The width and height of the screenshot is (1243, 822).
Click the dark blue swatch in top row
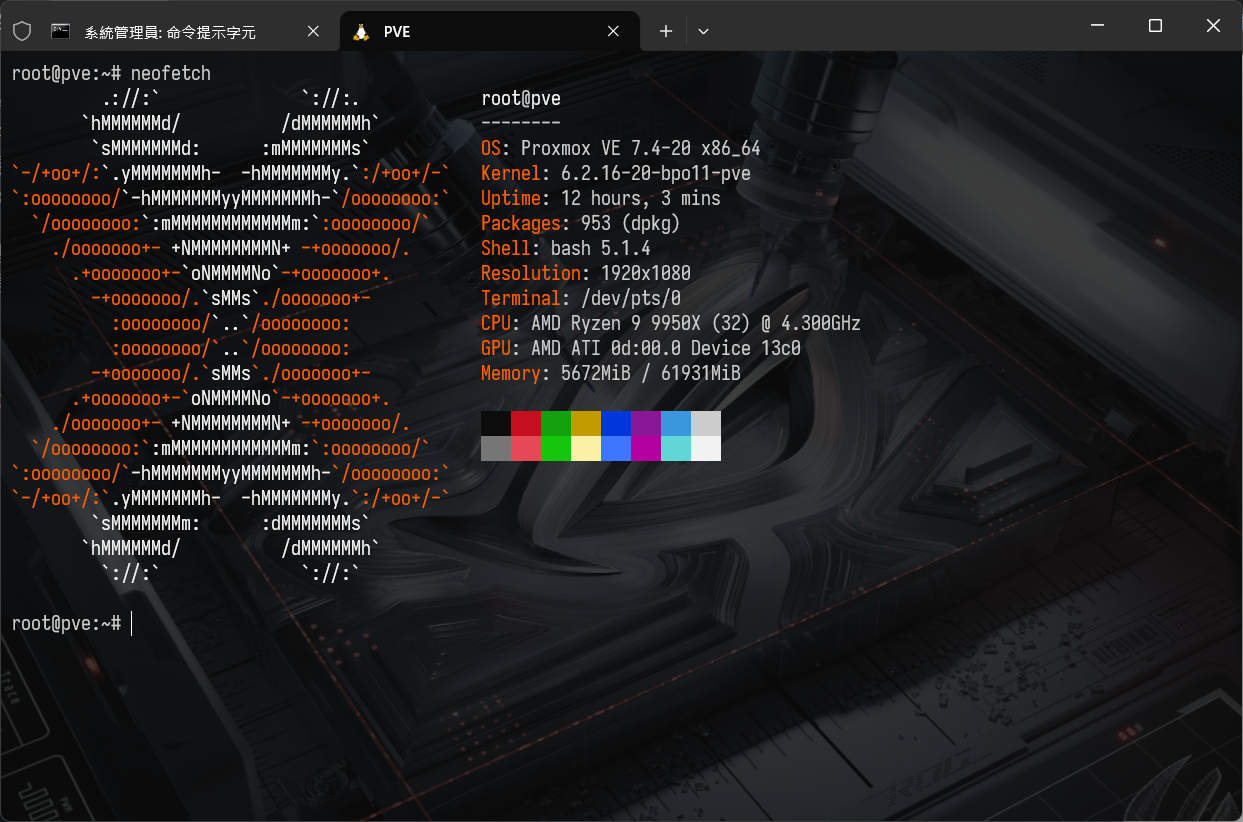616,423
